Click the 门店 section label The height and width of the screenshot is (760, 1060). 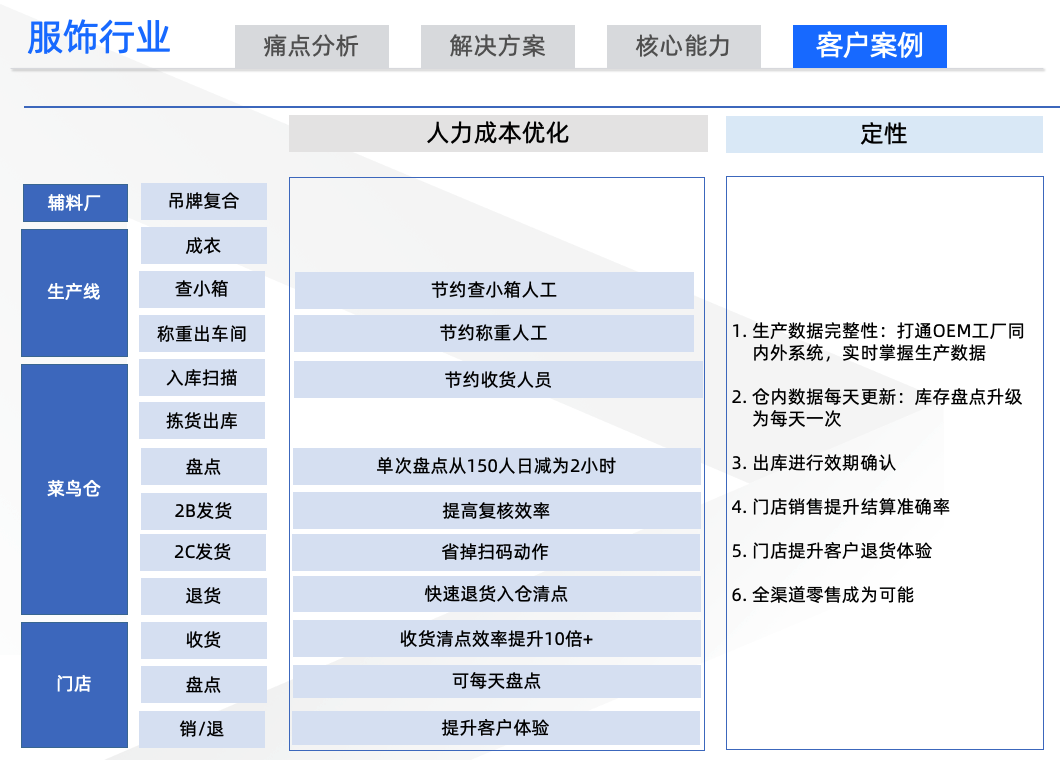click(x=75, y=684)
